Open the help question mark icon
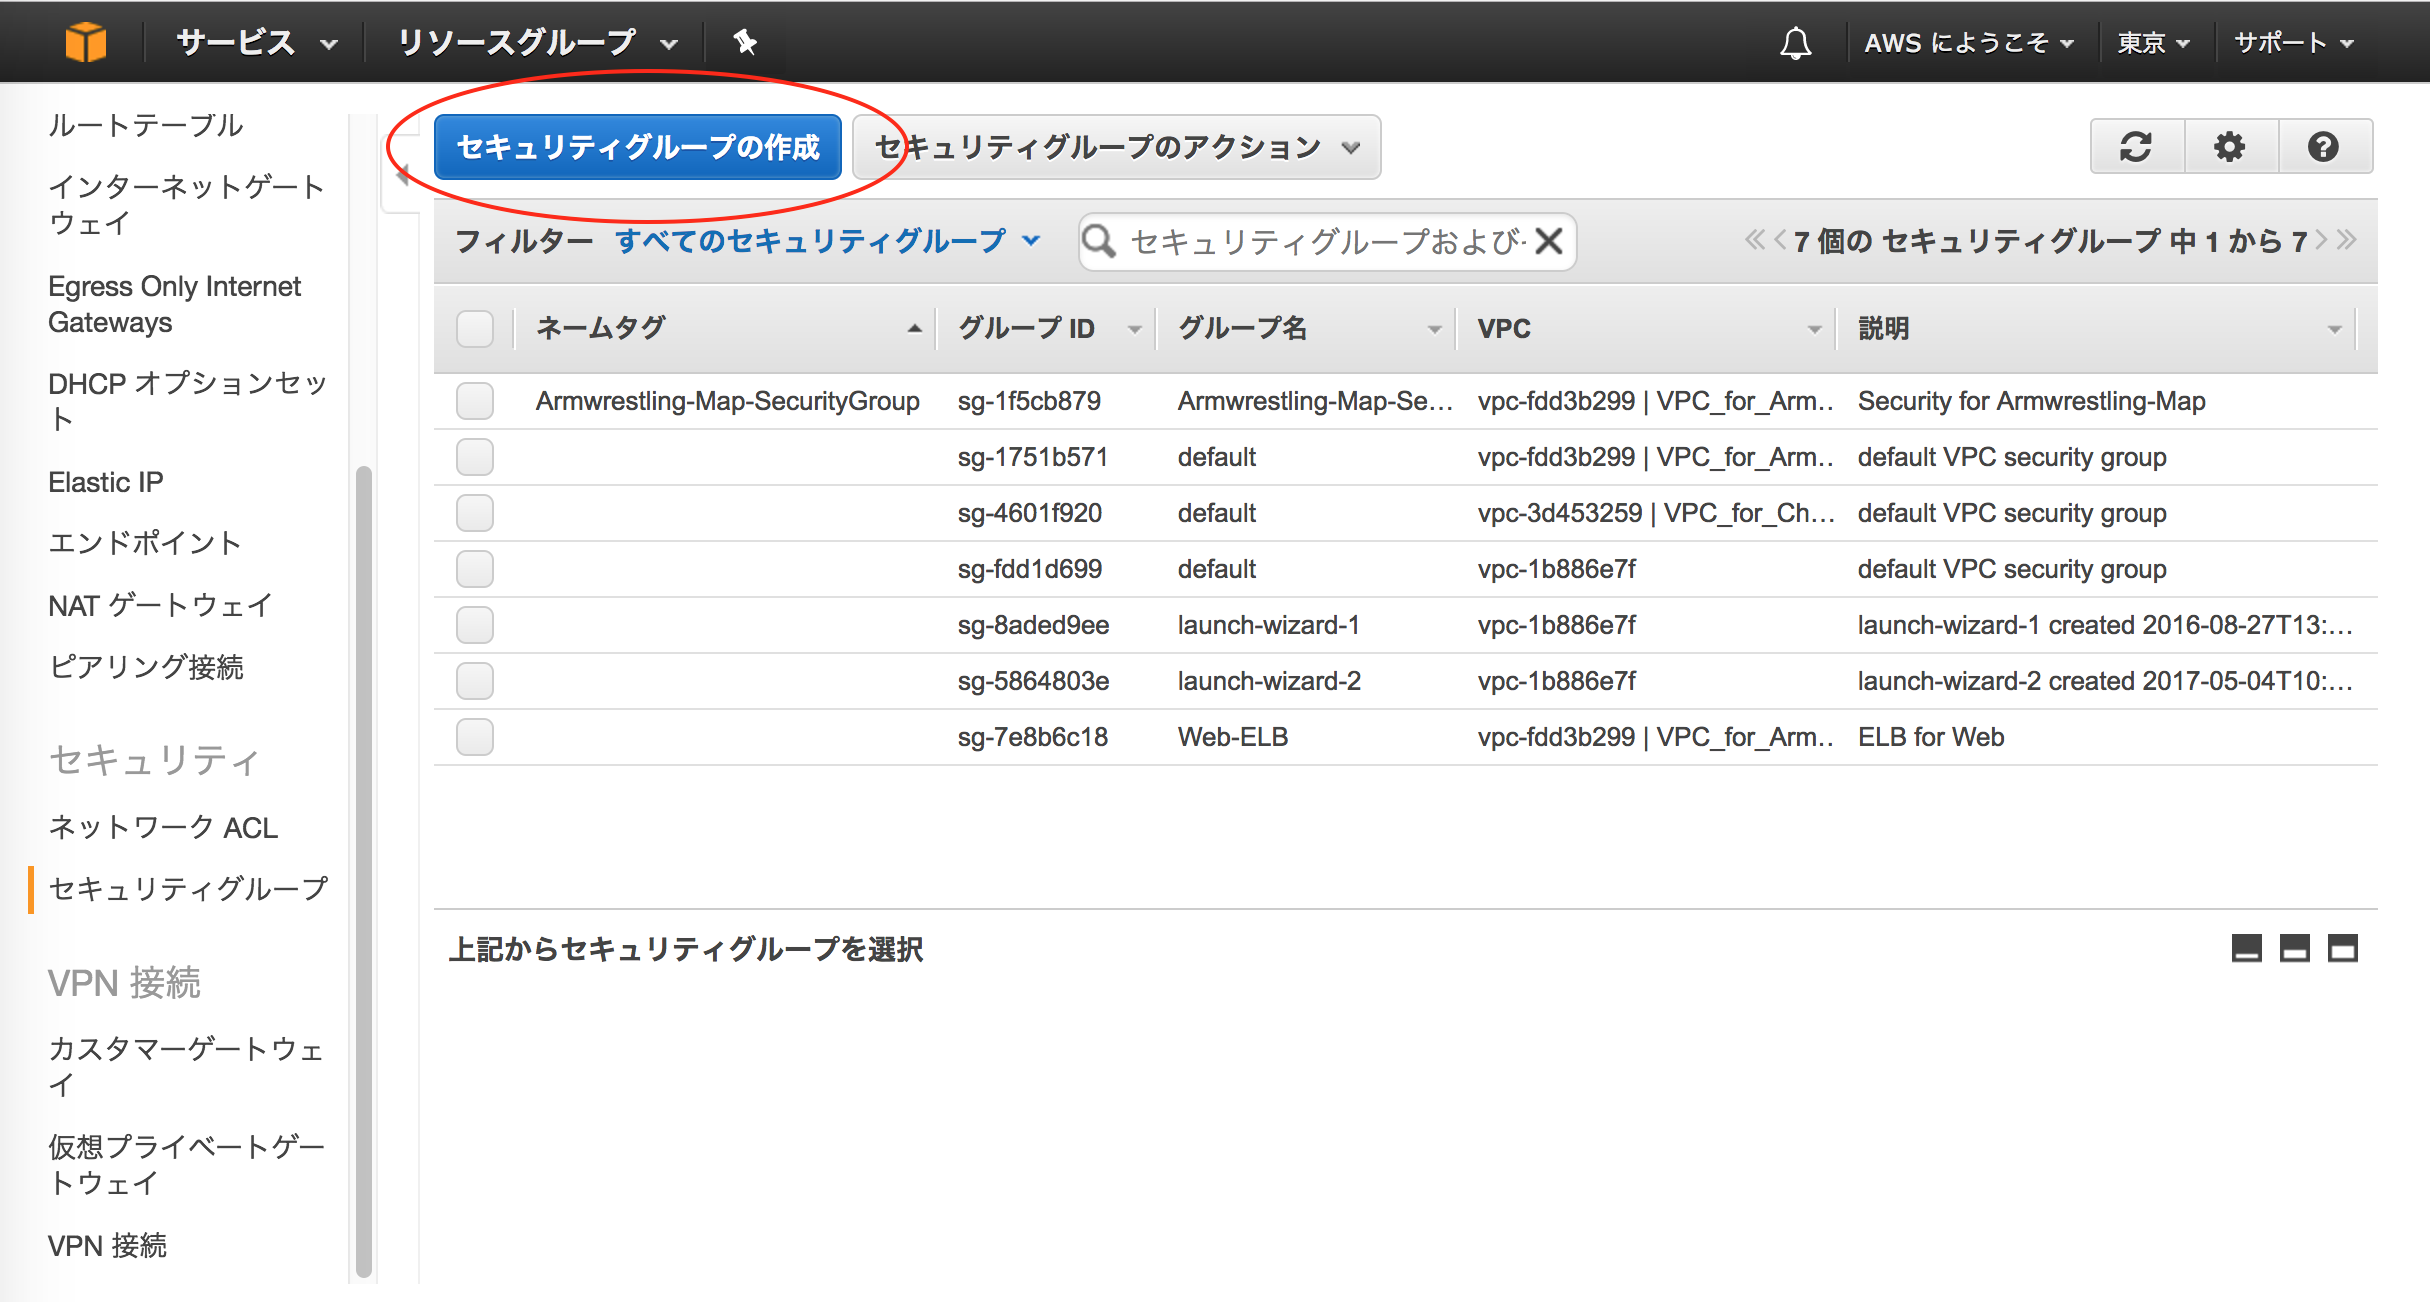Image resolution: width=2430 pixels, height=1302 pixels. click(x=2324, y=147)
